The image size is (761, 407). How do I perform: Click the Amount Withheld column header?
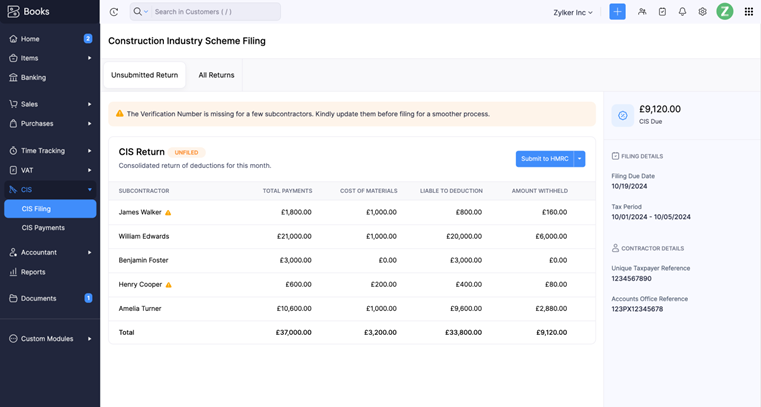[539, 191]
